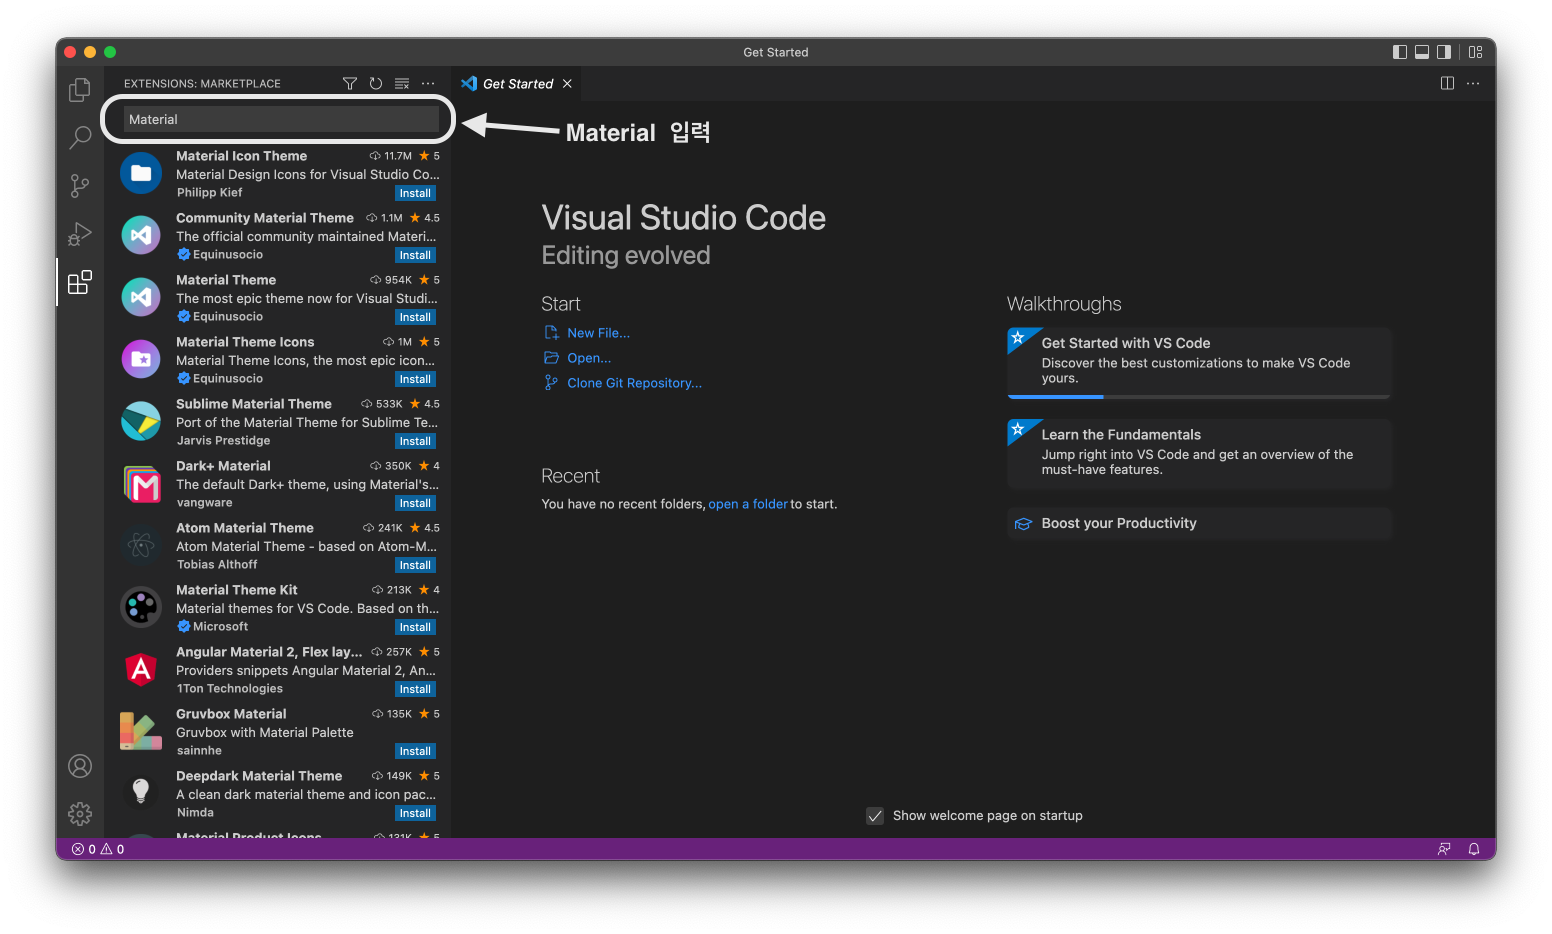
Task: Click the Atom Material Theme atom icon
Action: click(x=141, y=545)
